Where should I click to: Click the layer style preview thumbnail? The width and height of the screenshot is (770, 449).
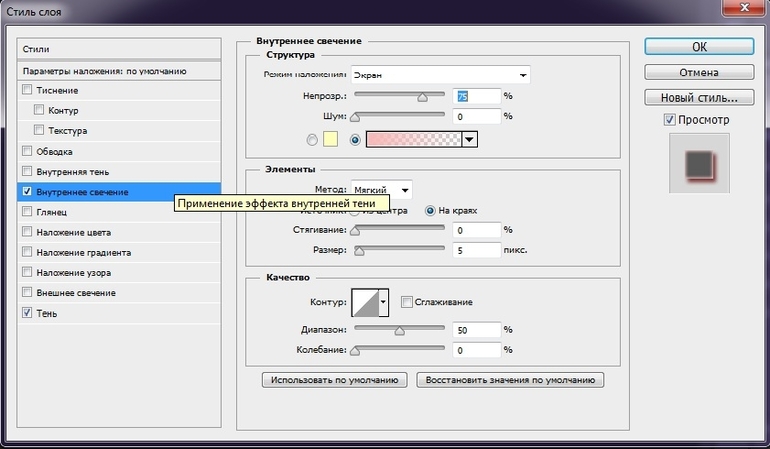point(697,163)
